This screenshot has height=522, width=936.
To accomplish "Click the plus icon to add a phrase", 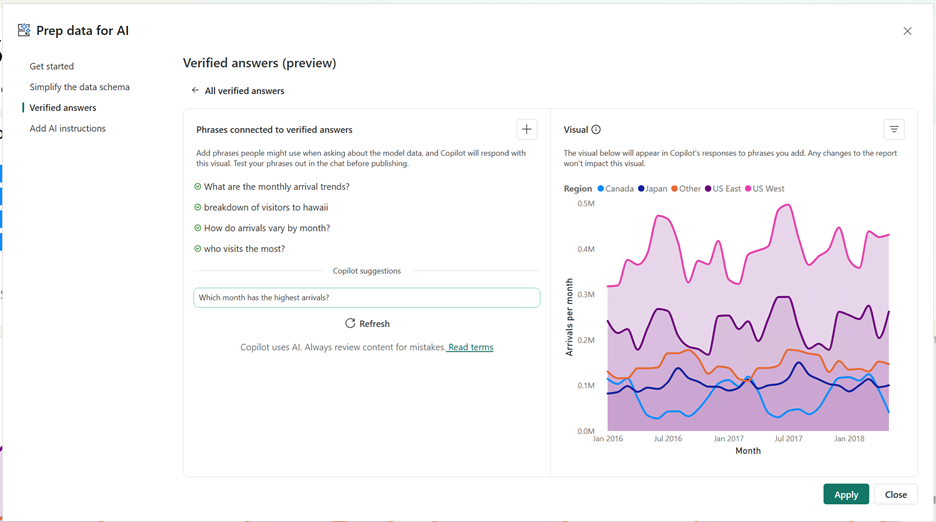I will (527, 129).
